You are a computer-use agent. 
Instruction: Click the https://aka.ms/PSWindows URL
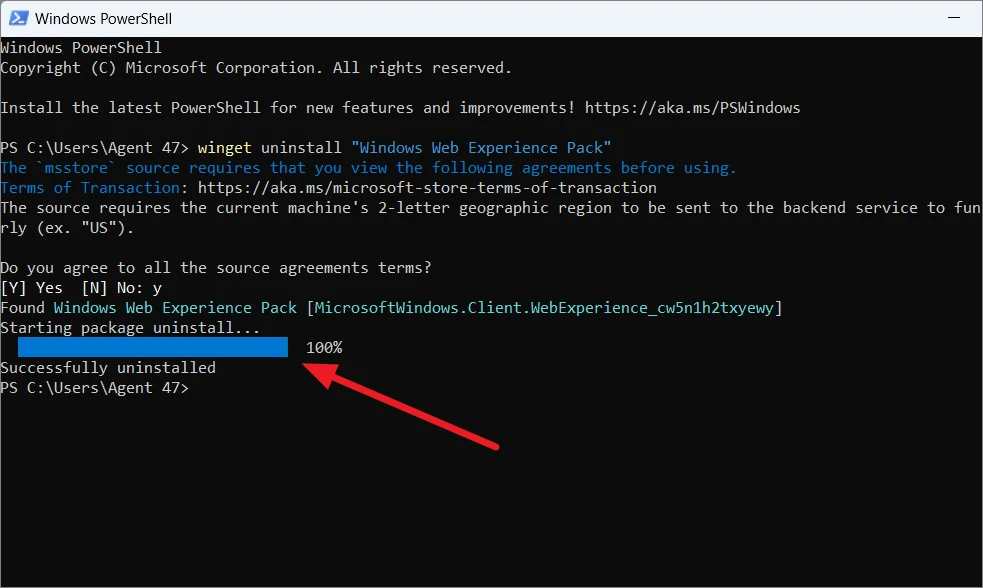(692, 108)
